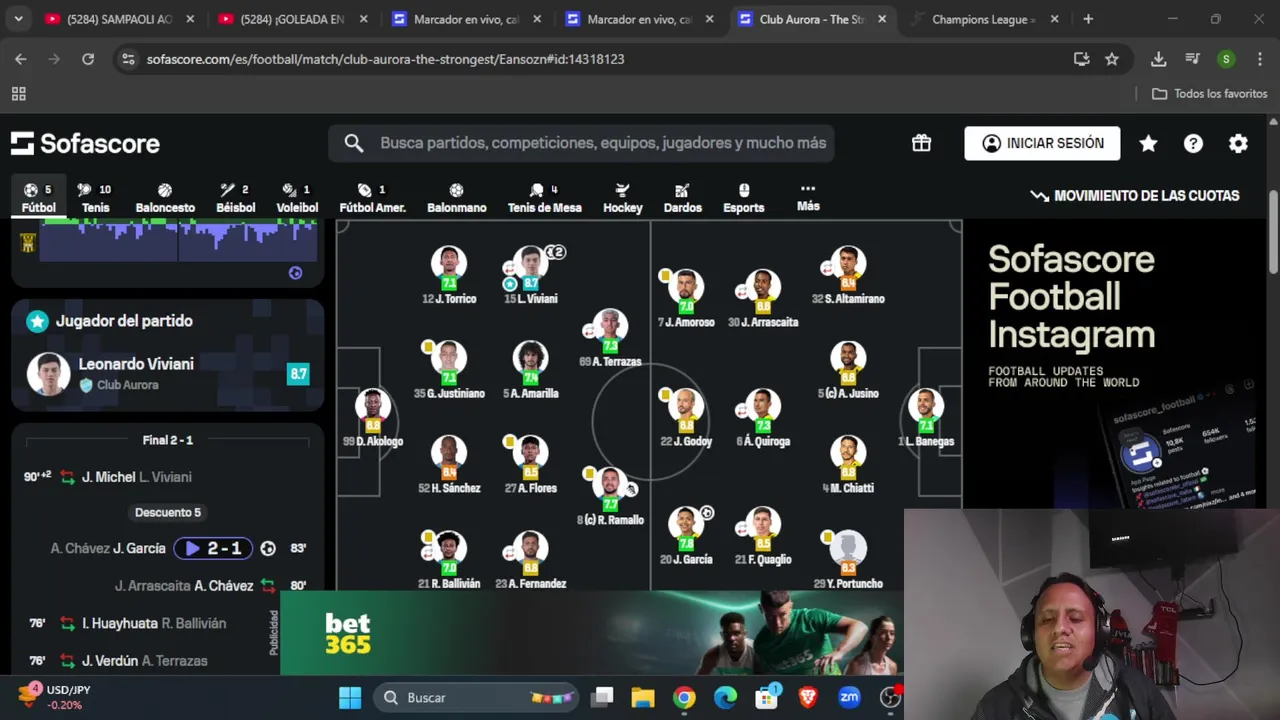Select Béisbol sport tab

(236, 198)
